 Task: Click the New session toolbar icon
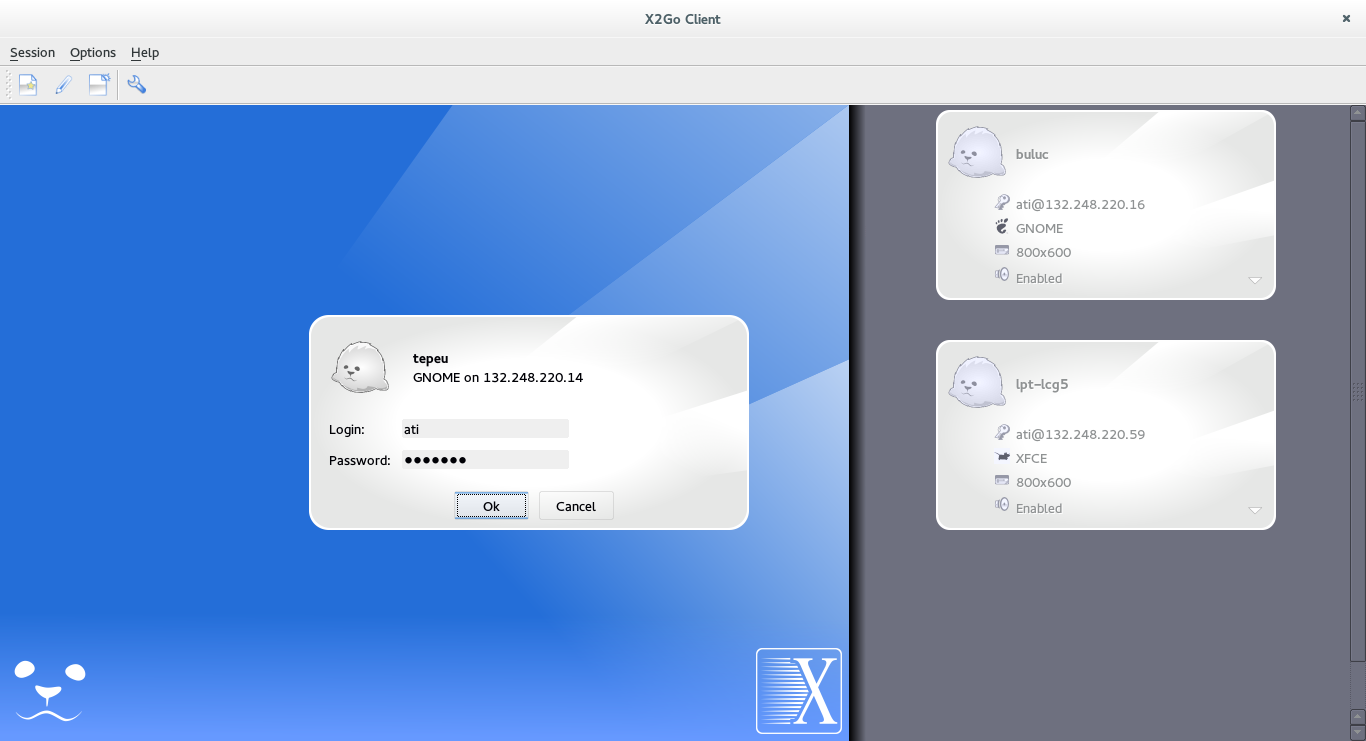[x=28, y=85]
